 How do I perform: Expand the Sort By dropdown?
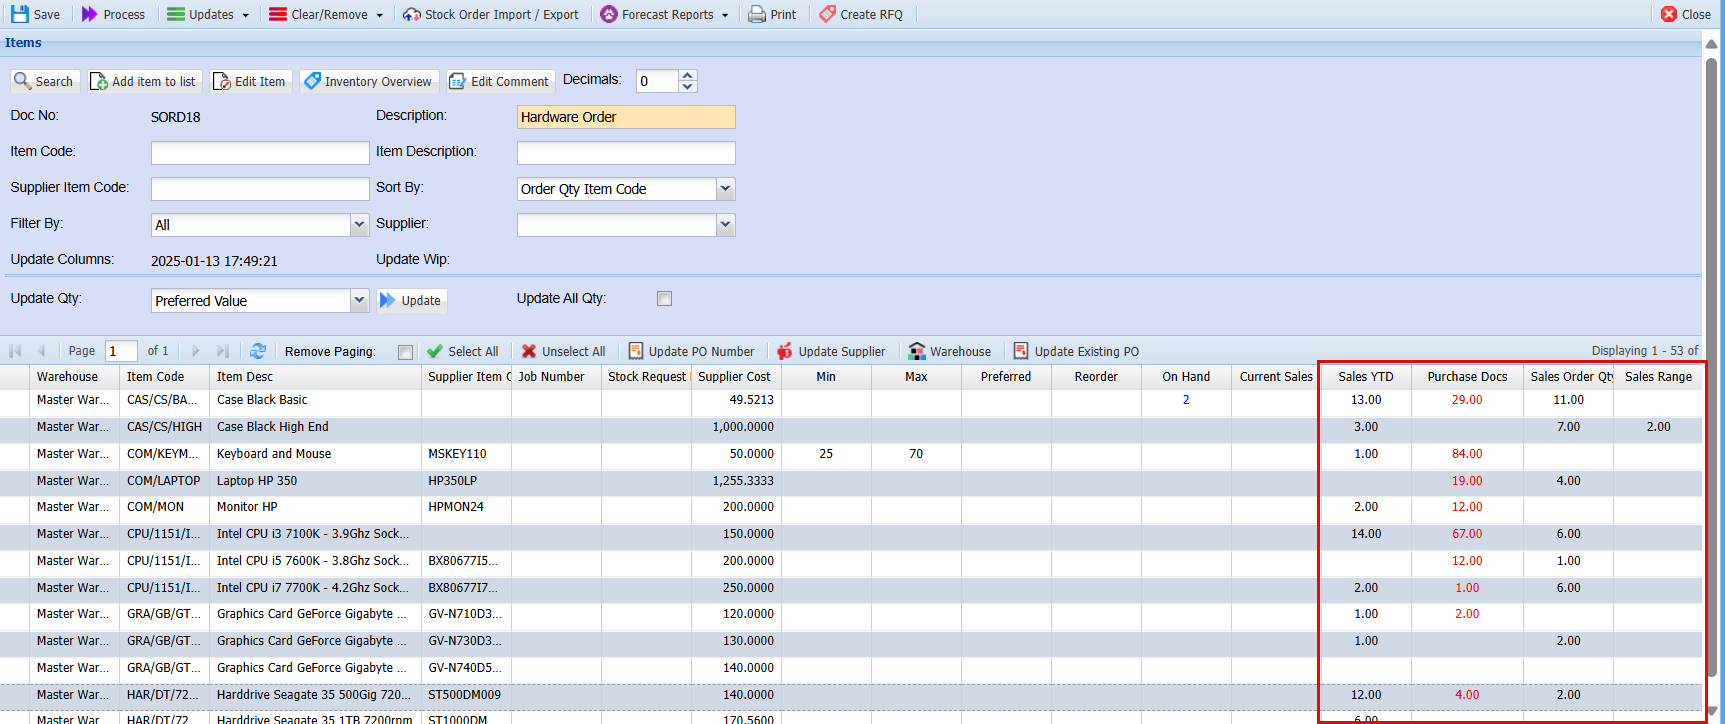pos(726,188)
